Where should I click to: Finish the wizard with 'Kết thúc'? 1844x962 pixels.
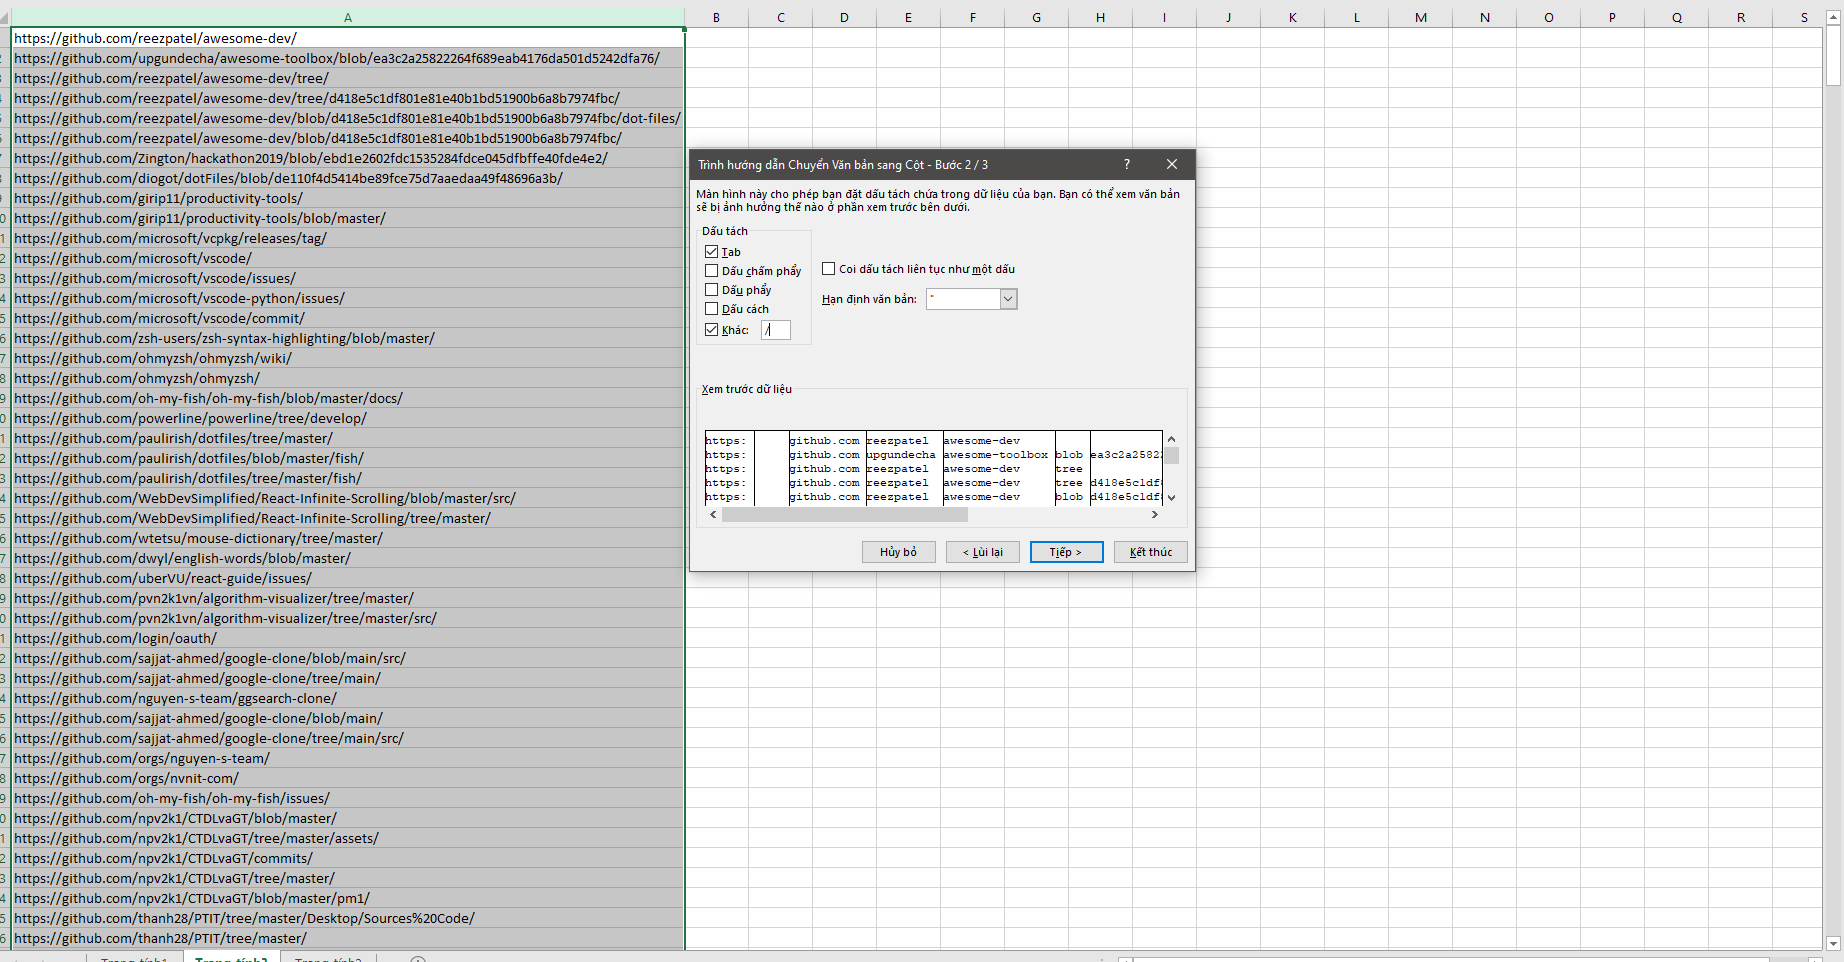tap(1150, 552)
